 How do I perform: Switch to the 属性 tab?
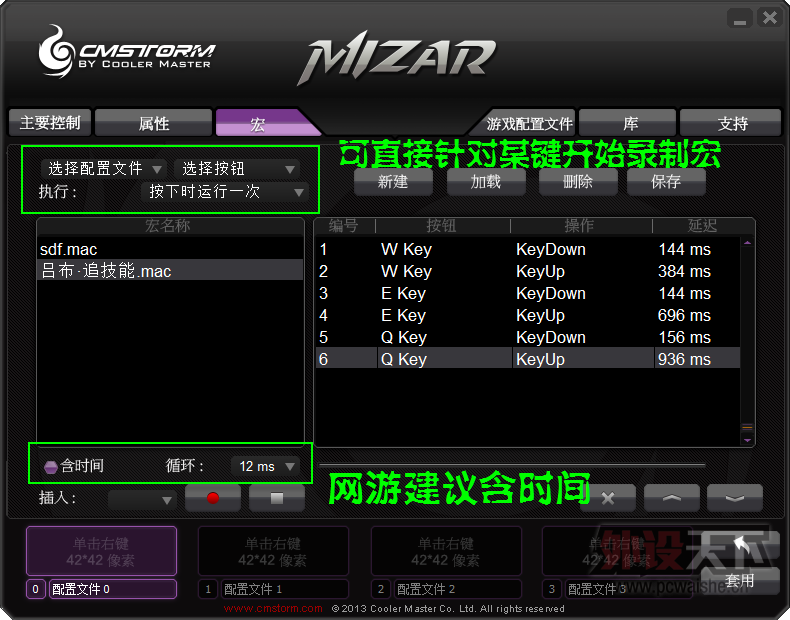tap(154, 122)
